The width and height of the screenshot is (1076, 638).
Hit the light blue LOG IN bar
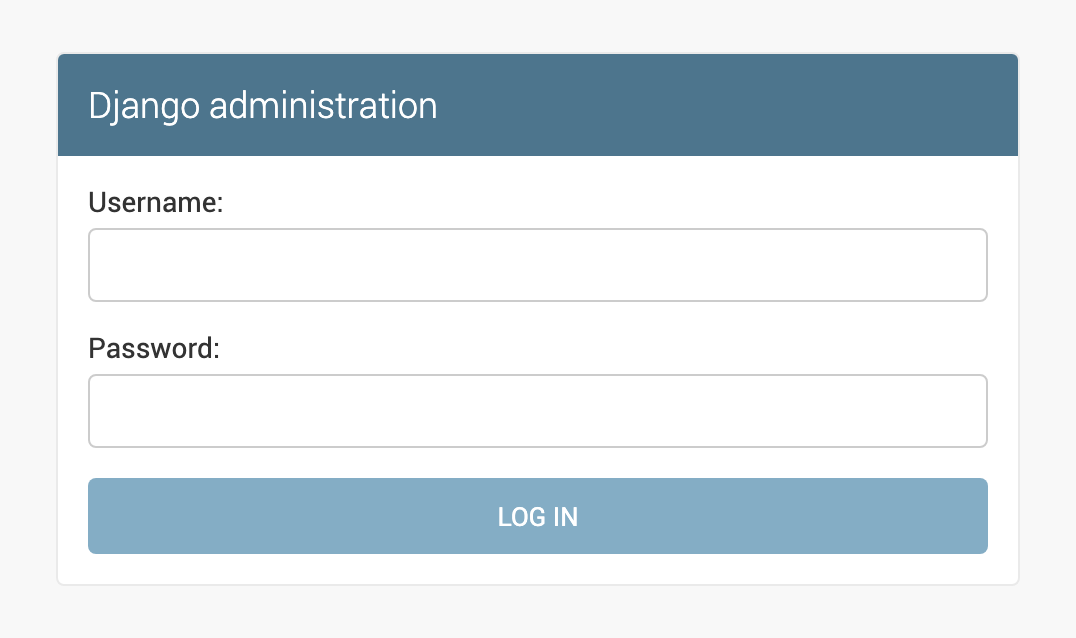[538, 516]
